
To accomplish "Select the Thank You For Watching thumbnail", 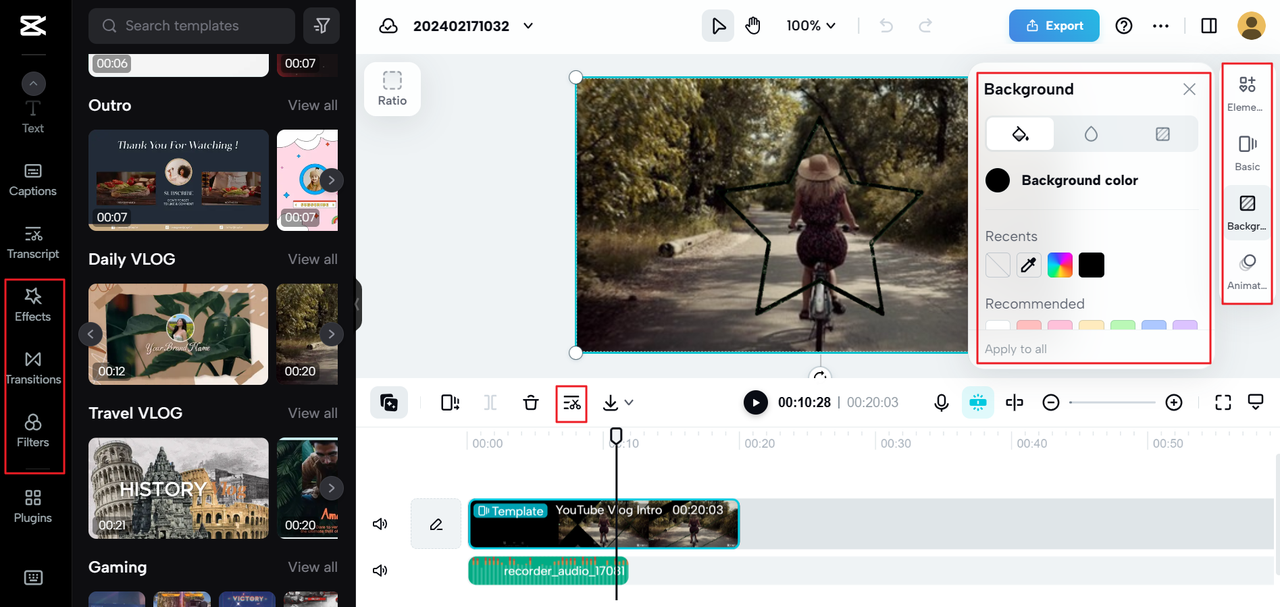I will tap(179, 180).
